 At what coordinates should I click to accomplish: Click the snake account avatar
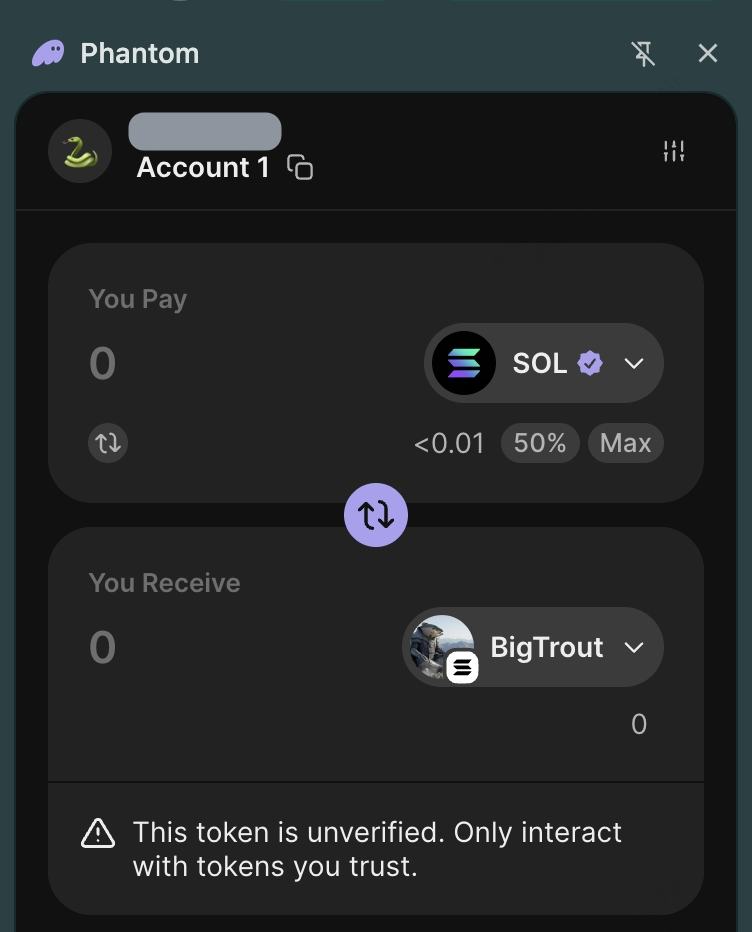(80, 151)
